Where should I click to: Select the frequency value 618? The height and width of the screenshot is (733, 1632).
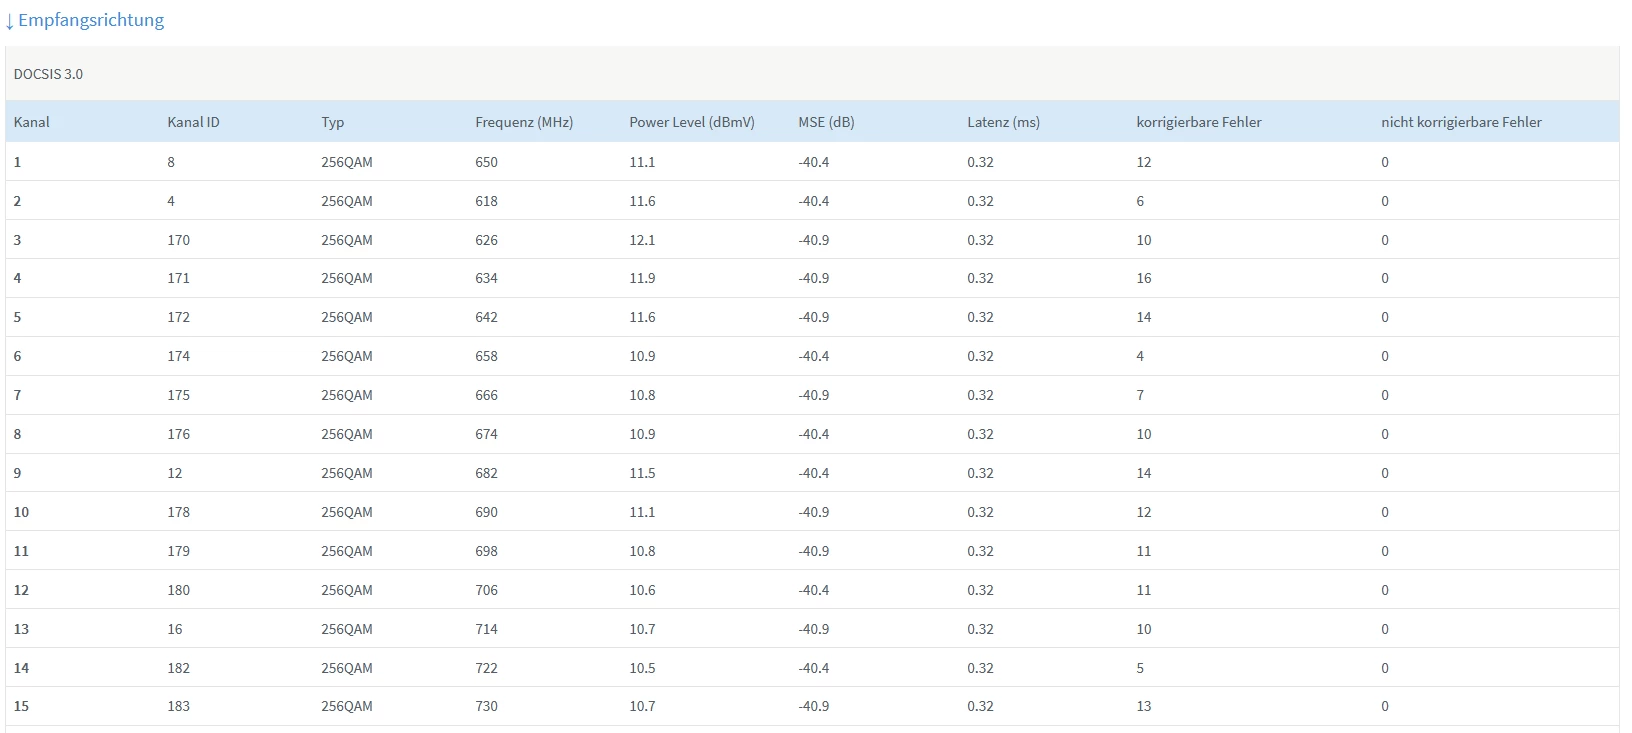click(x=486, y=201)
